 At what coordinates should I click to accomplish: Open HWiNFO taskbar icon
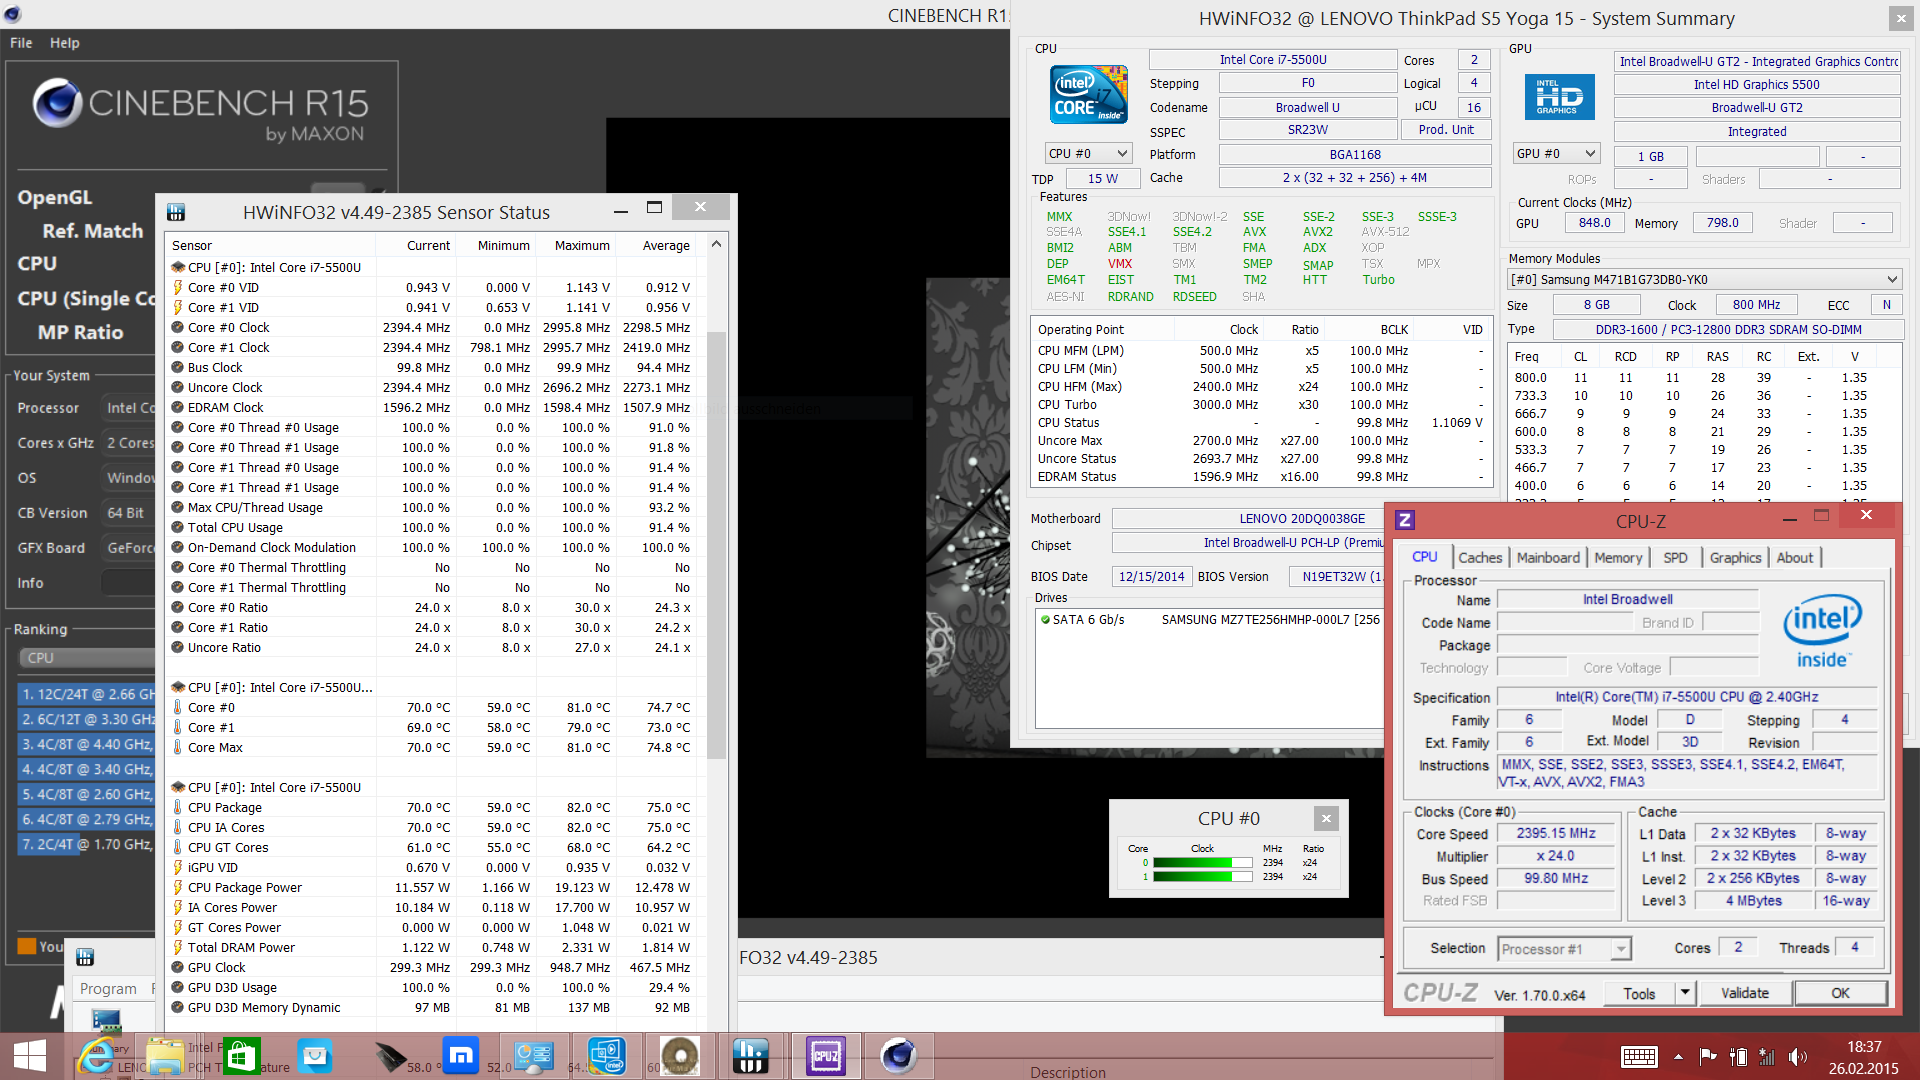[x=750, y=1056]
